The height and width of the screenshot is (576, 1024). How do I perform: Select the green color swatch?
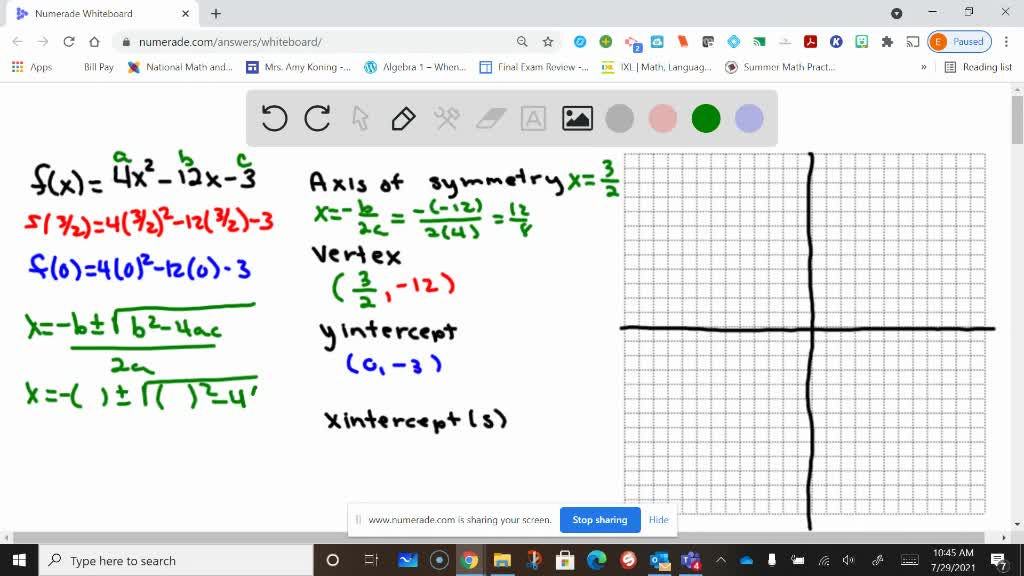coord(706,118)
